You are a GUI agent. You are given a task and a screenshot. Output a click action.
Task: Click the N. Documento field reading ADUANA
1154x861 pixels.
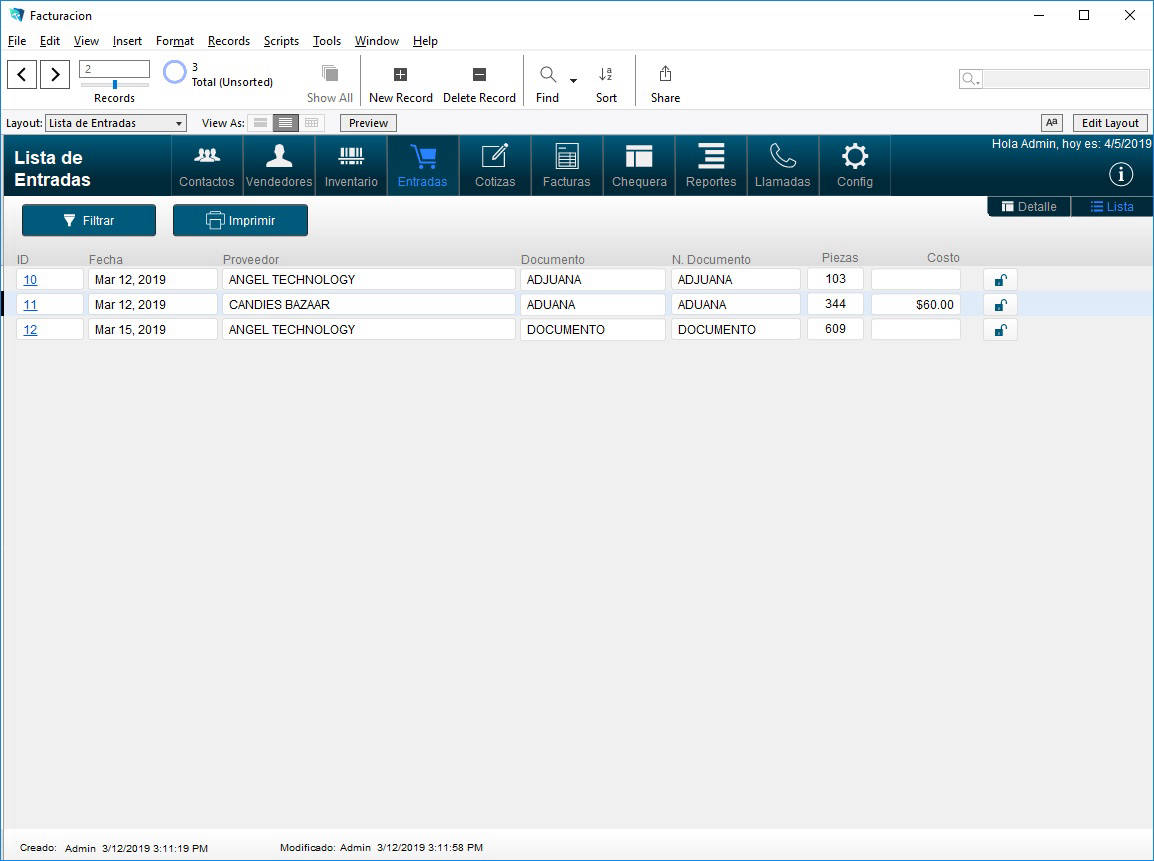pos(735,305)
